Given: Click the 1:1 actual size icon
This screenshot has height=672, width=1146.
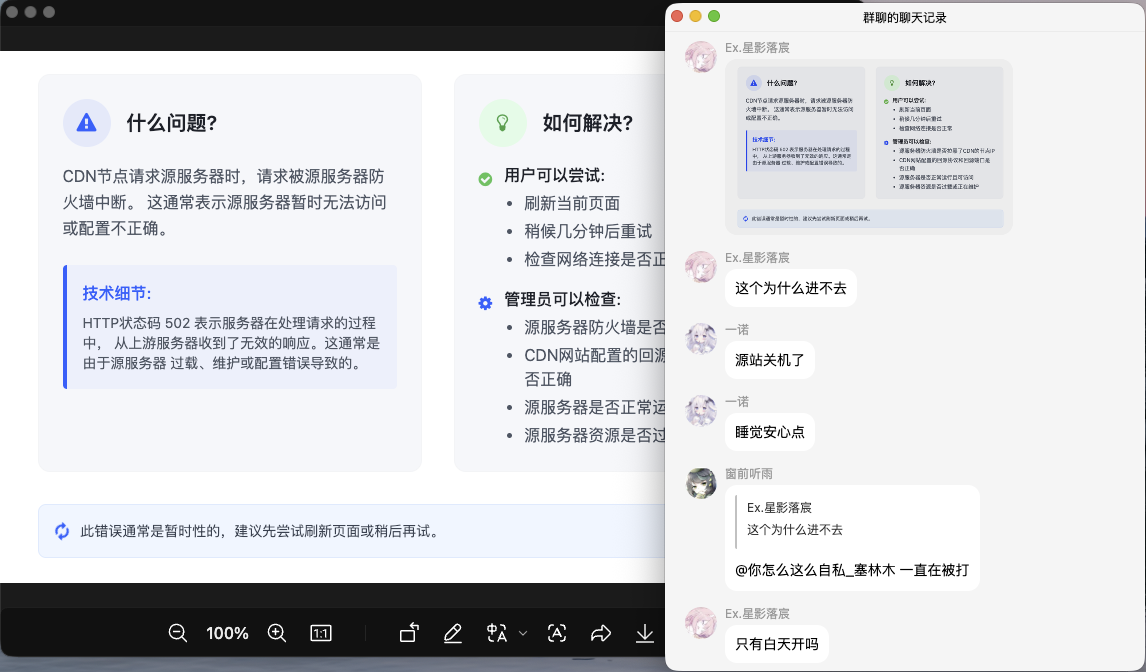Looking at the screenshot, I should click(x=321, y=633).
